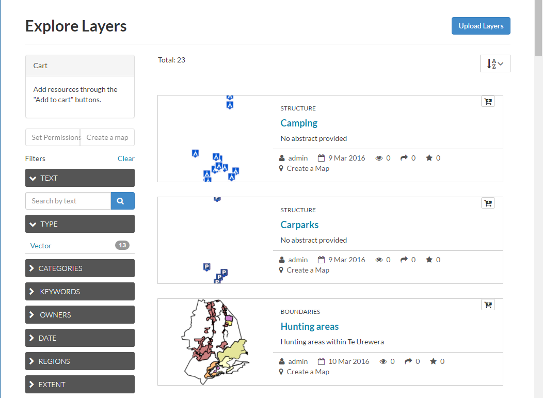The image size is (543, 398).
Task: Click Create a Map under Carparks
Action: pos(308,270)
